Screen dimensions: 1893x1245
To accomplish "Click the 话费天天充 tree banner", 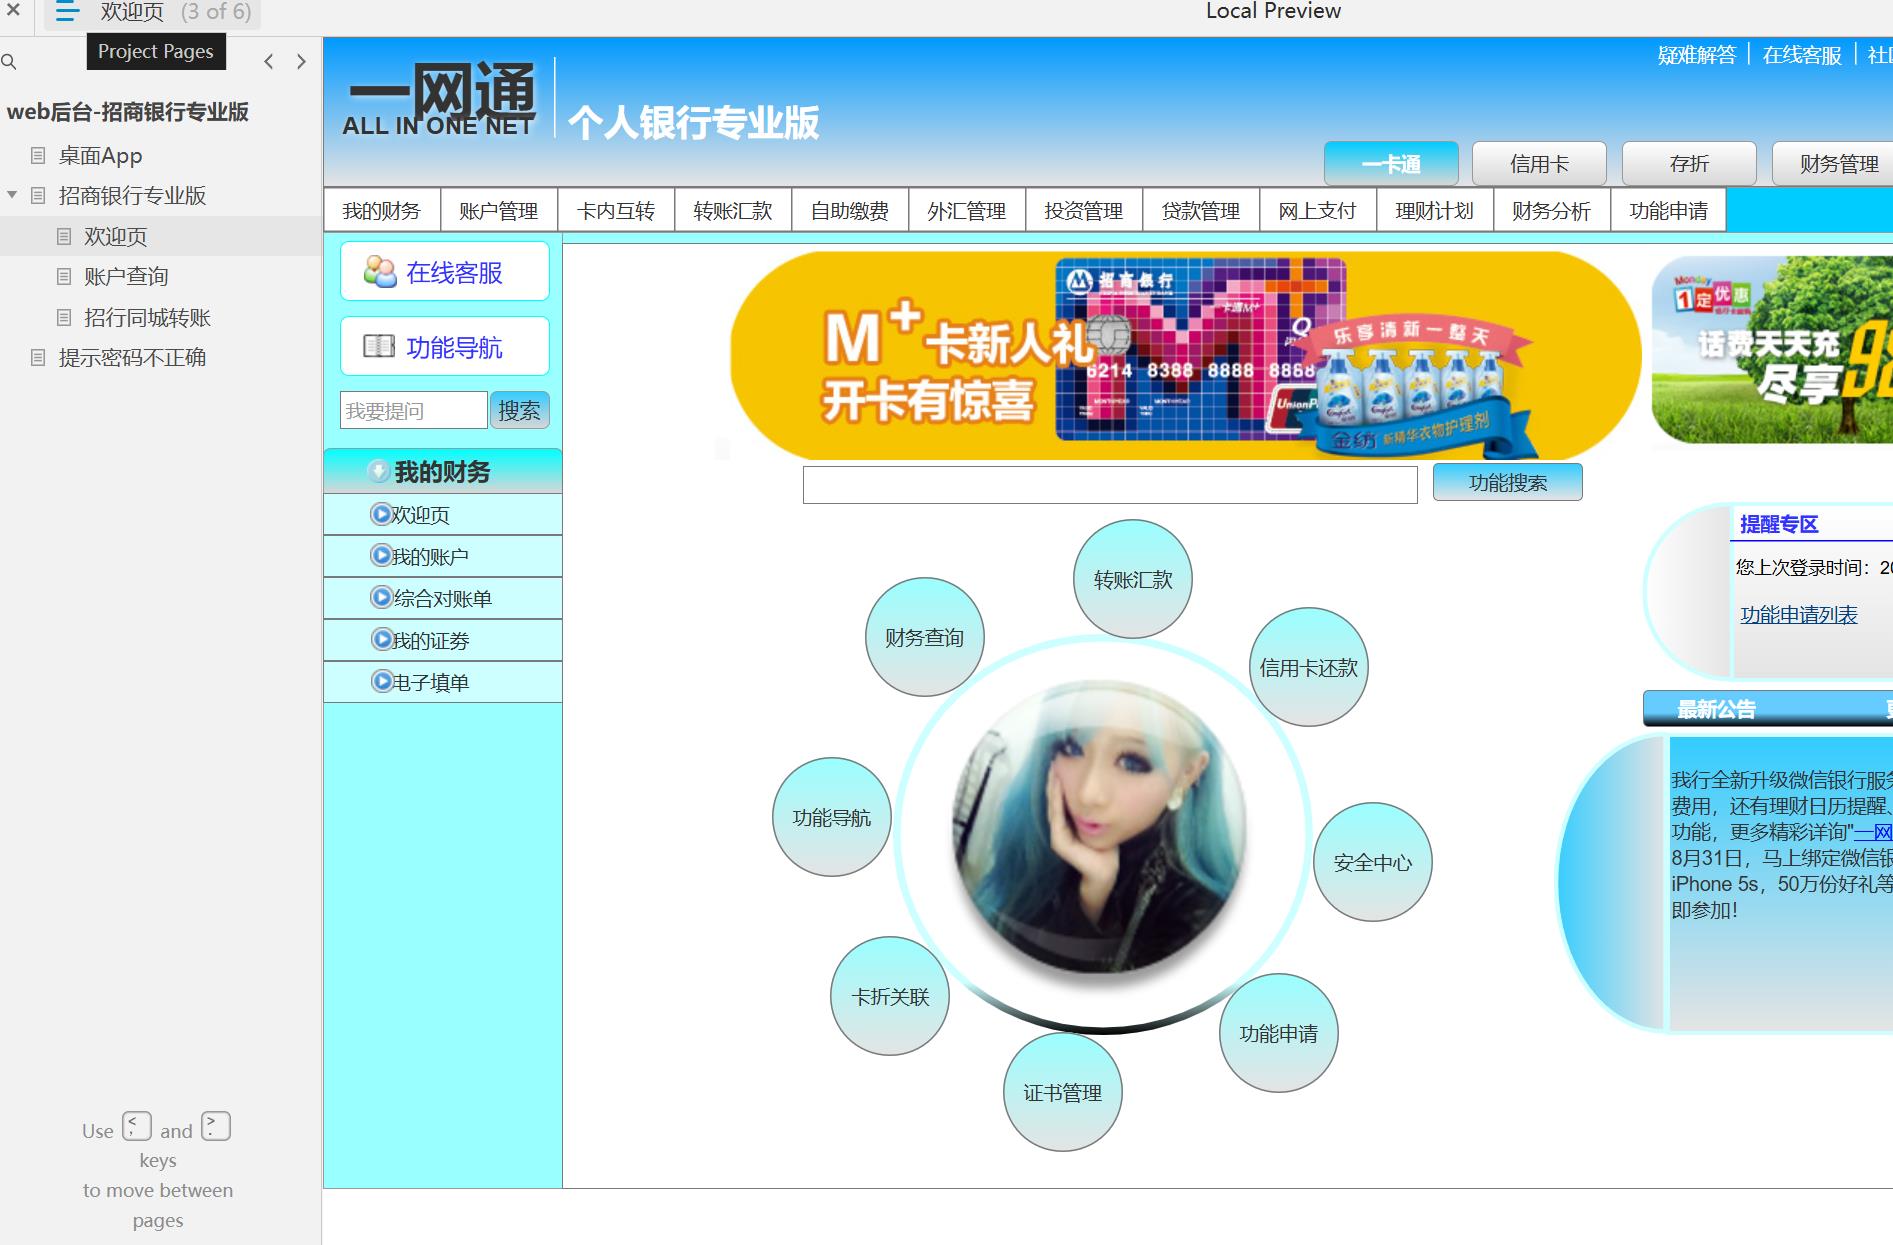I will (1772, 350).
